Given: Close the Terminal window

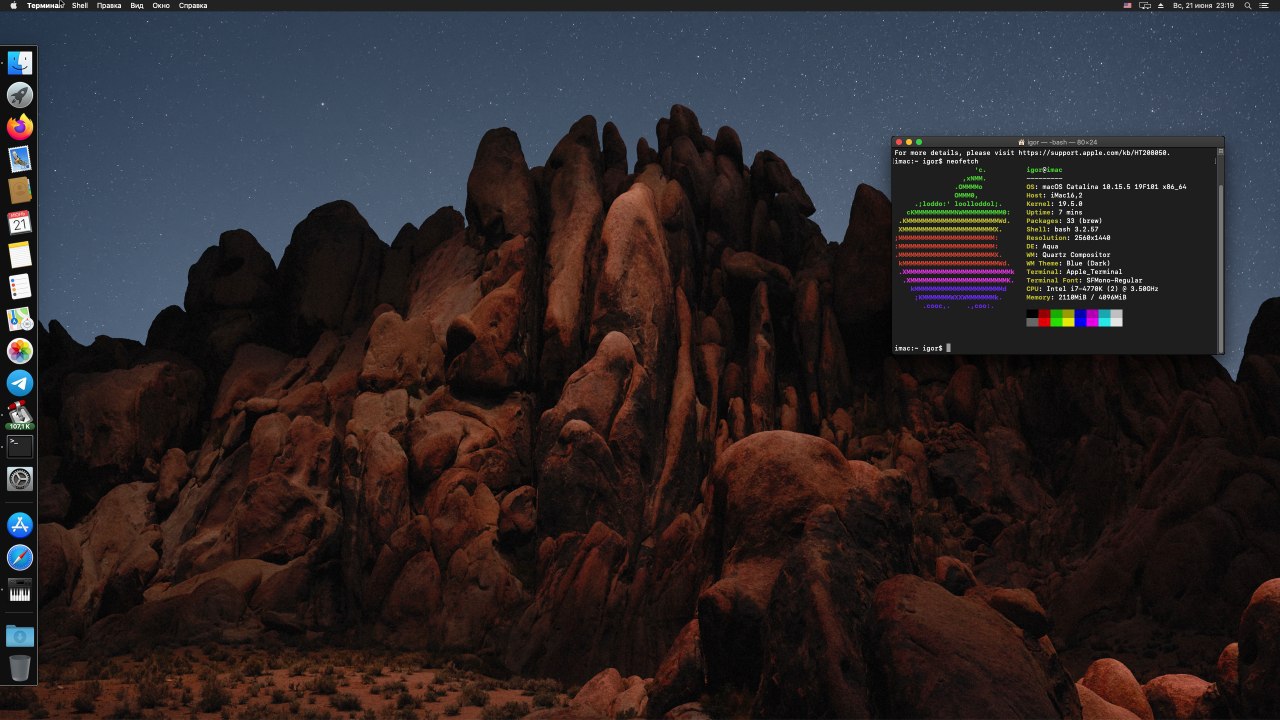Looking at the screenshot, I should click(x=899, y=142).
